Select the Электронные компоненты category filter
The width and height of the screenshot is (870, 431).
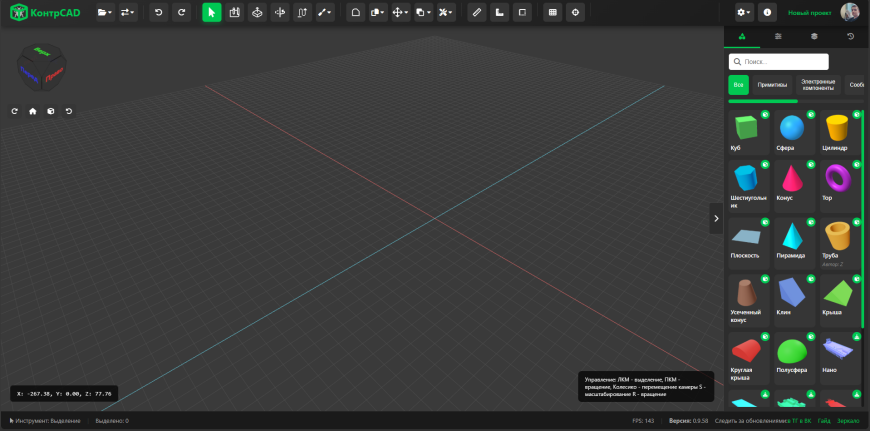tap(818, 85)
